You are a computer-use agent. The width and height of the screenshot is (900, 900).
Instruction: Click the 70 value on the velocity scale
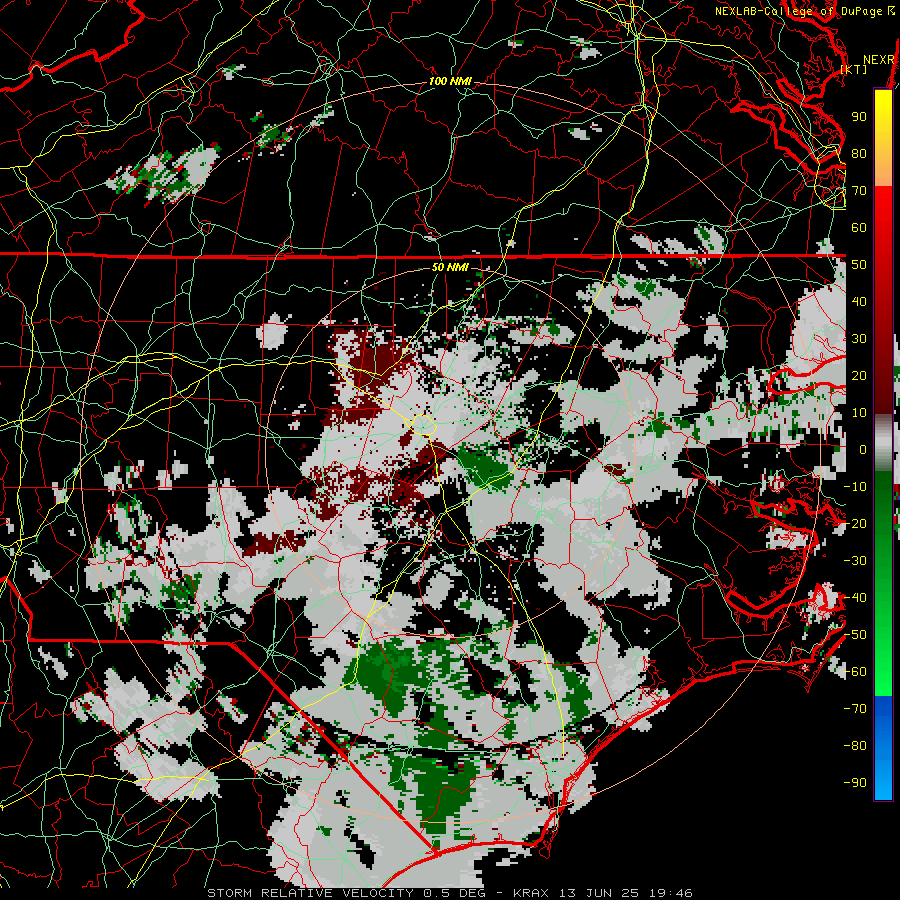[859, 191]
